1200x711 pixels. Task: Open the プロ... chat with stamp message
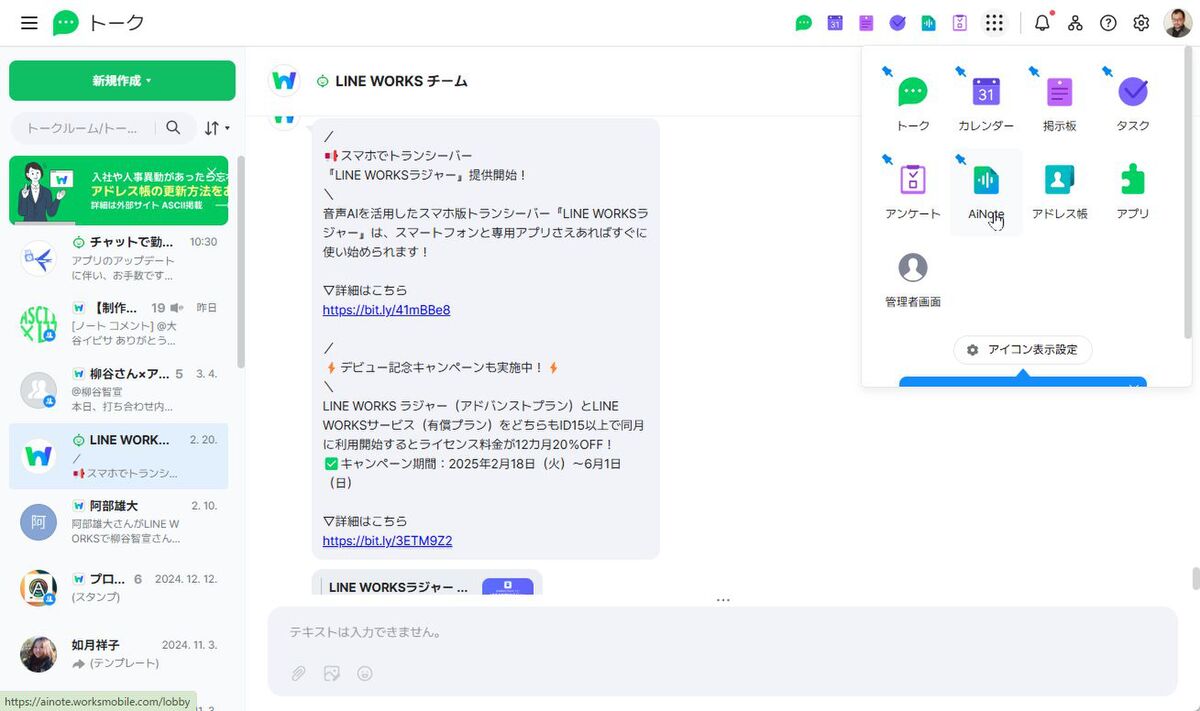click(118, 588)
